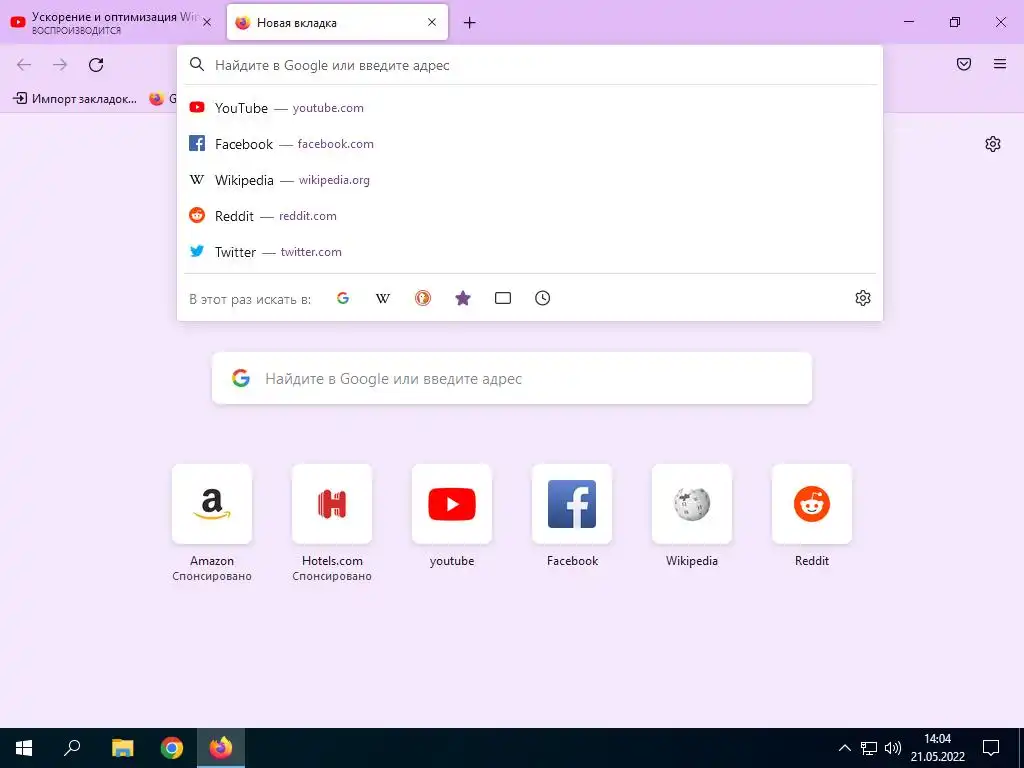Open Windows taskbar search
Image resolution: width=1024 pixels, height=768 pixels.
point(72,748)
